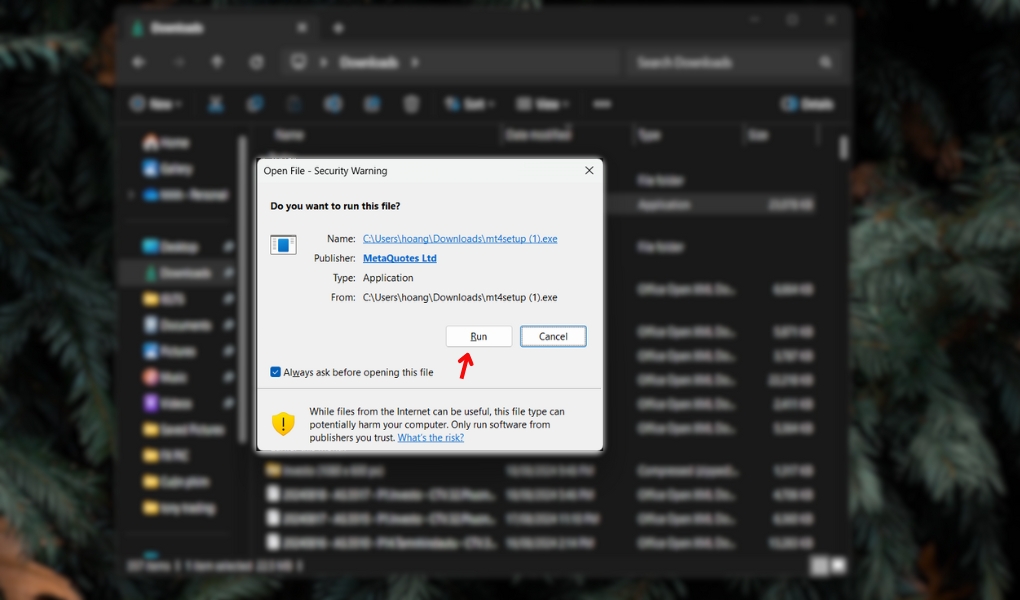Click the File Explorer file list scrollbar
The width and height of the screenshot is (1020, 600).
tap(844, 148)
